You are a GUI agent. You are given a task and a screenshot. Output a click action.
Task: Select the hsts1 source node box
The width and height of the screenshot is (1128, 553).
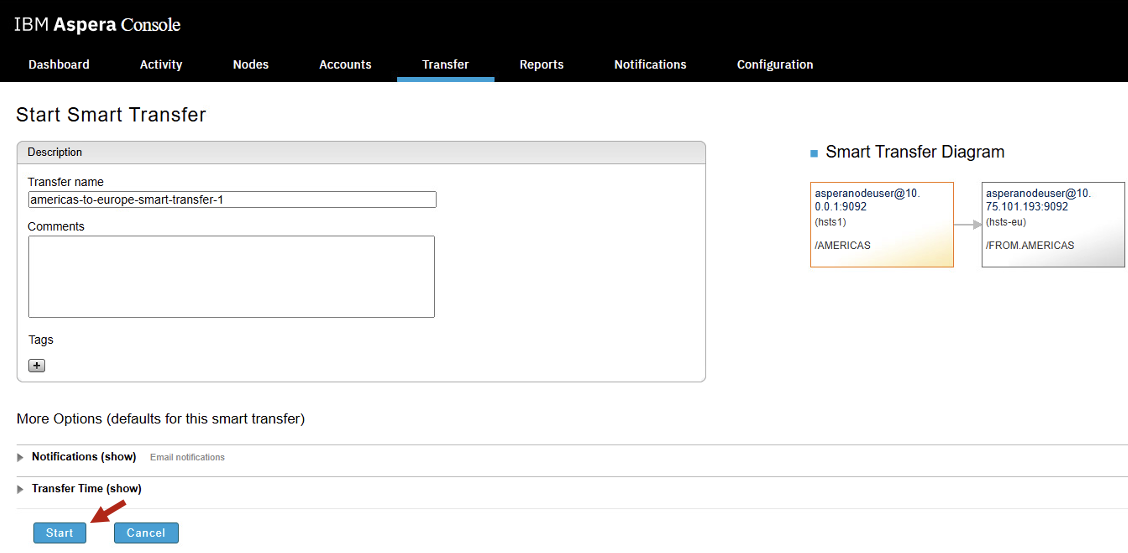point(882,224)
